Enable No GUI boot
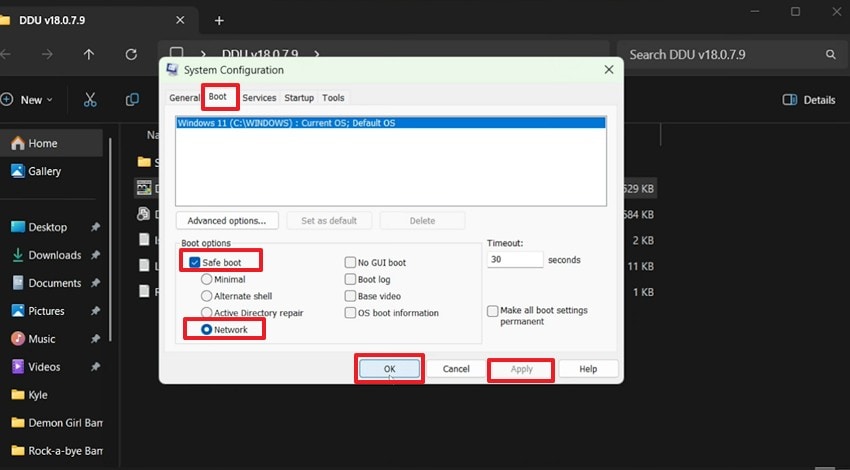The height and width of the screenshot is (470, 850). (350, 262)
